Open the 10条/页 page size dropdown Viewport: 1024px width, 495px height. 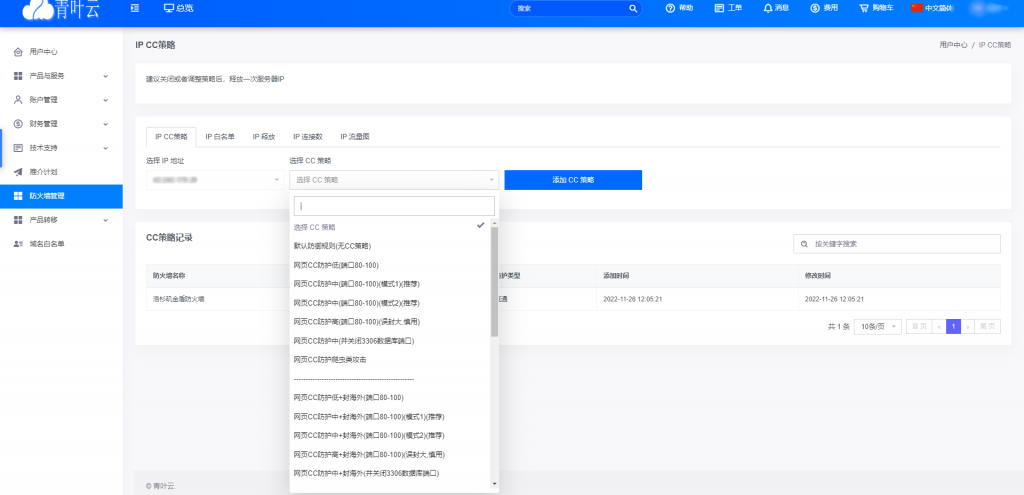(x=877, y=327)
